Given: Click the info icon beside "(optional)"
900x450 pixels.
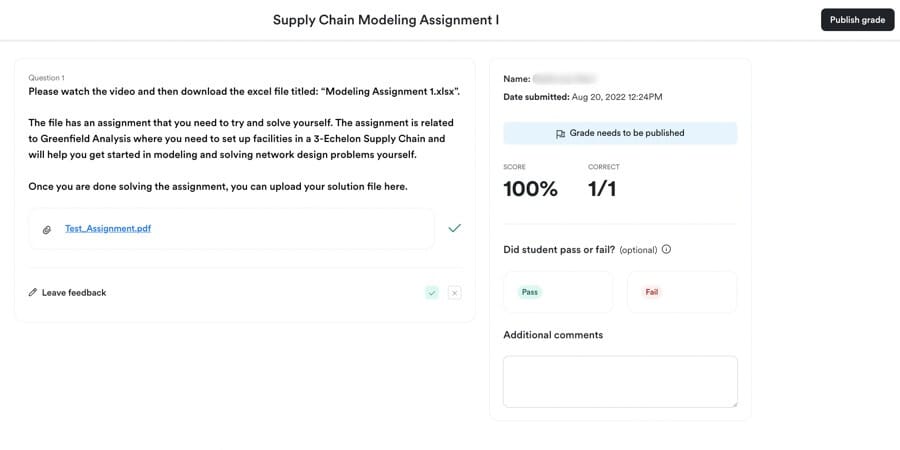Looking at the screenshot, I should pyautogui.click(x=666, y=249).
